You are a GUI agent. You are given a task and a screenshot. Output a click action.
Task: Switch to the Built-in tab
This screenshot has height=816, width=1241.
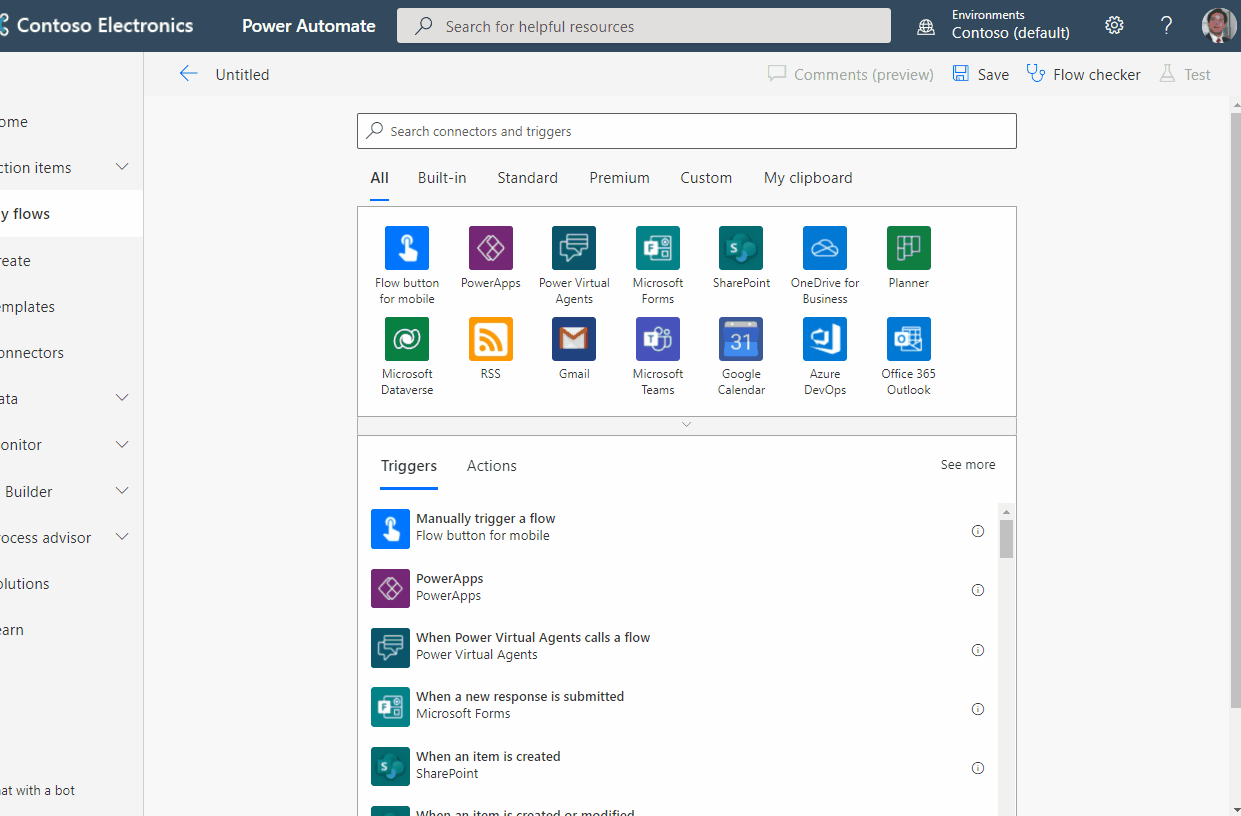pyautogui.click(x=442, y=178)
